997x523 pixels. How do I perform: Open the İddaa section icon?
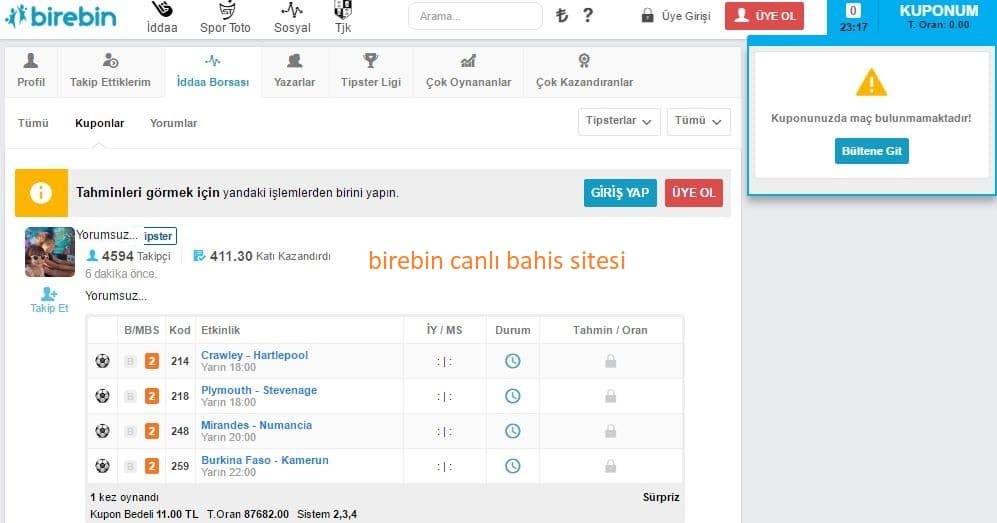tap(161, 11)
